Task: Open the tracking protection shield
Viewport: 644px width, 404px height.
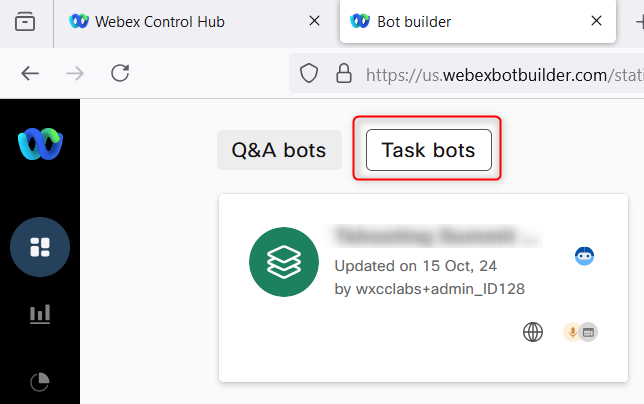Action: tap(310, 73)
